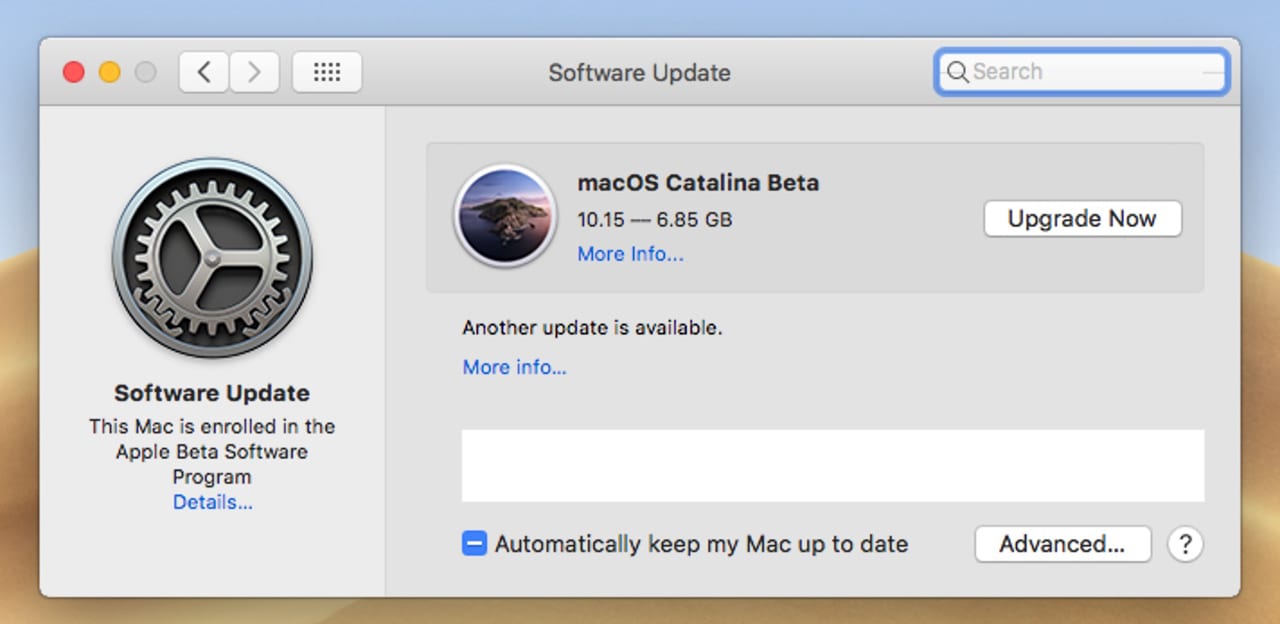Click the magnifying glass in the search field
This screenshot has width=1280, height=624.
point(957,72)
